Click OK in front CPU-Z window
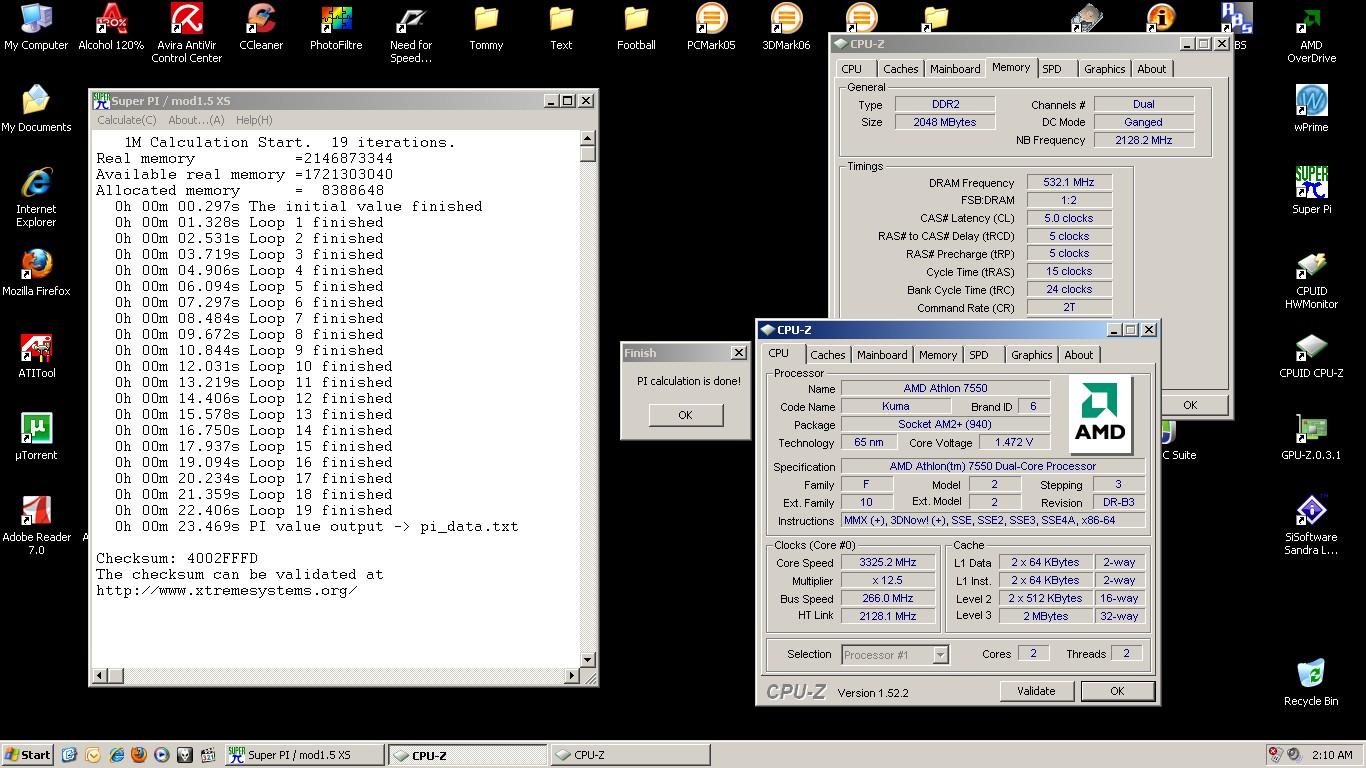The image size is (1366, 768). click(1117, 691)
